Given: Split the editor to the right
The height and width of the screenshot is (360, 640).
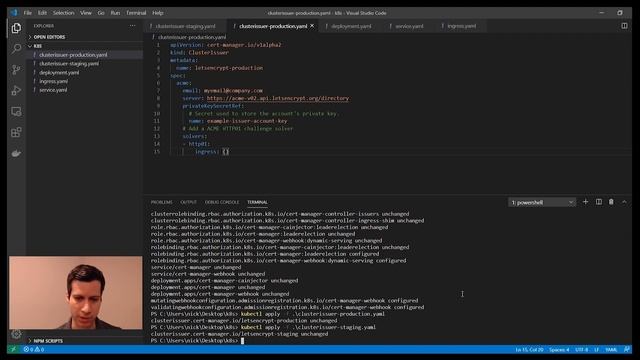Looking at the screenshot, I should 624,26.
